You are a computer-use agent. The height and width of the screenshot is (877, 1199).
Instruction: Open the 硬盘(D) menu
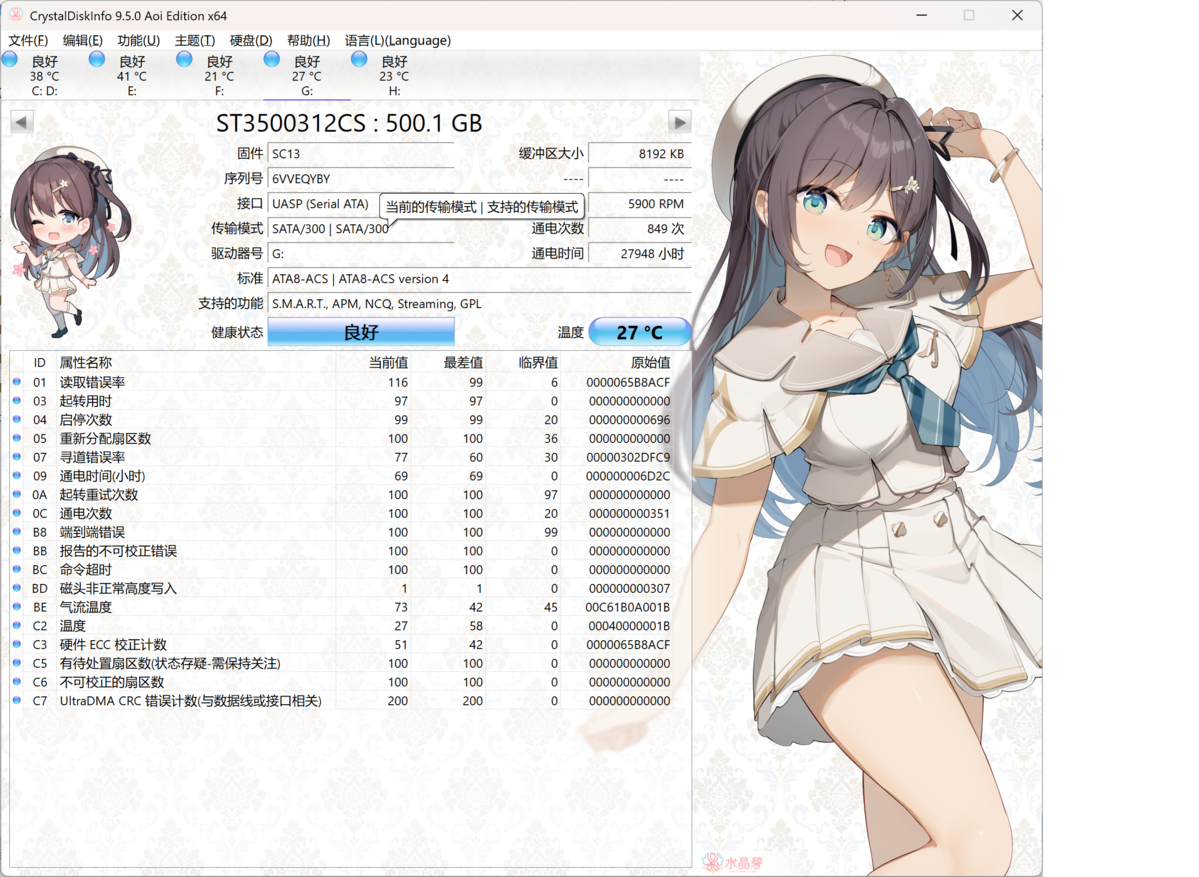tap(252, 41)
